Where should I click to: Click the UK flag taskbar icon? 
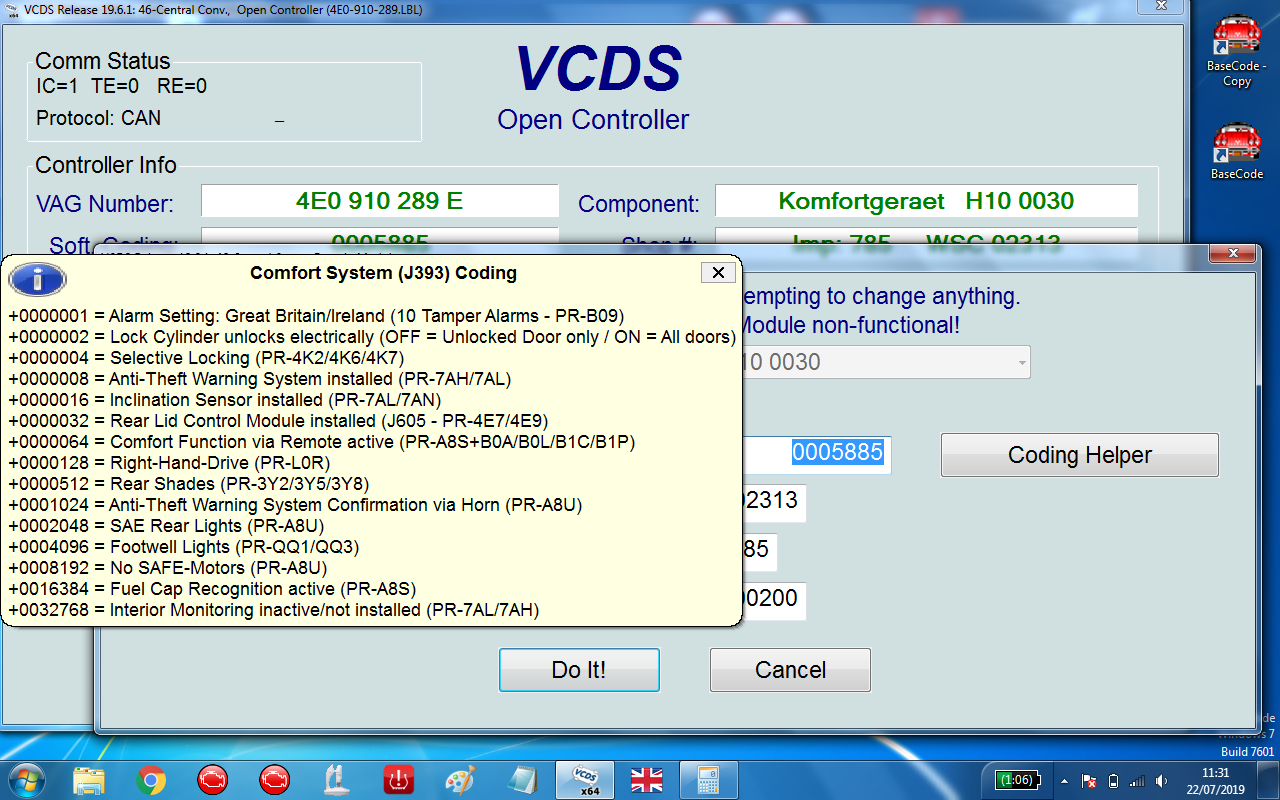click(x=647, y=780)
